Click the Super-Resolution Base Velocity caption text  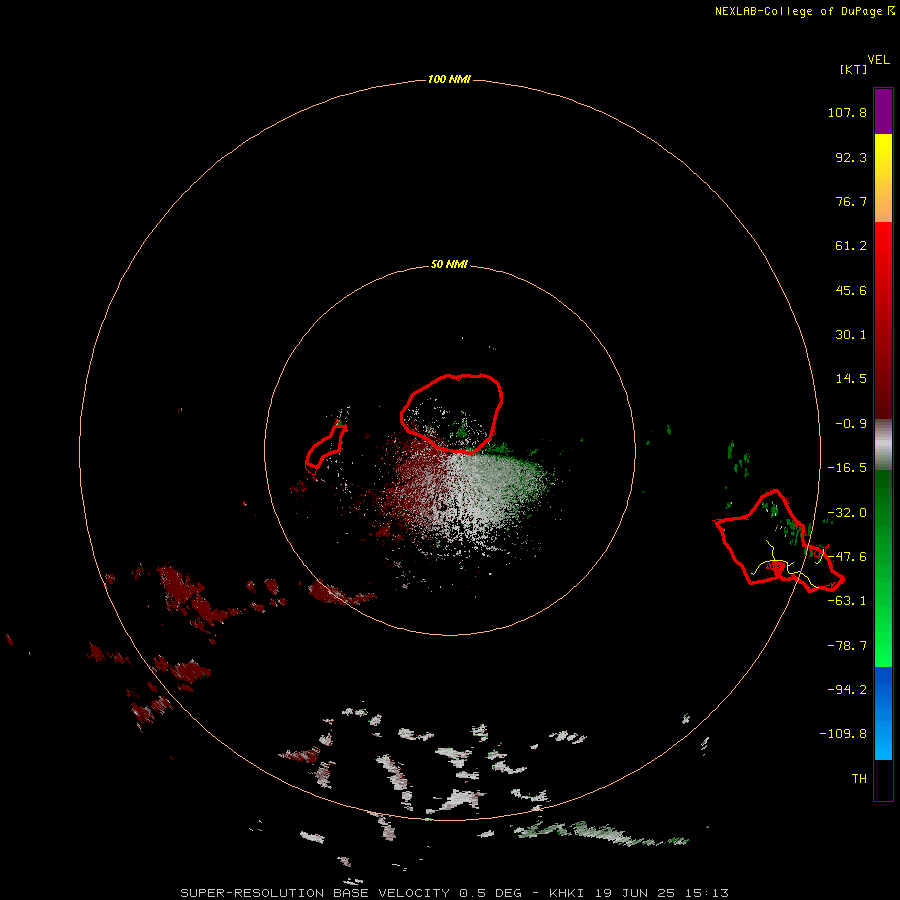[454, 893]
